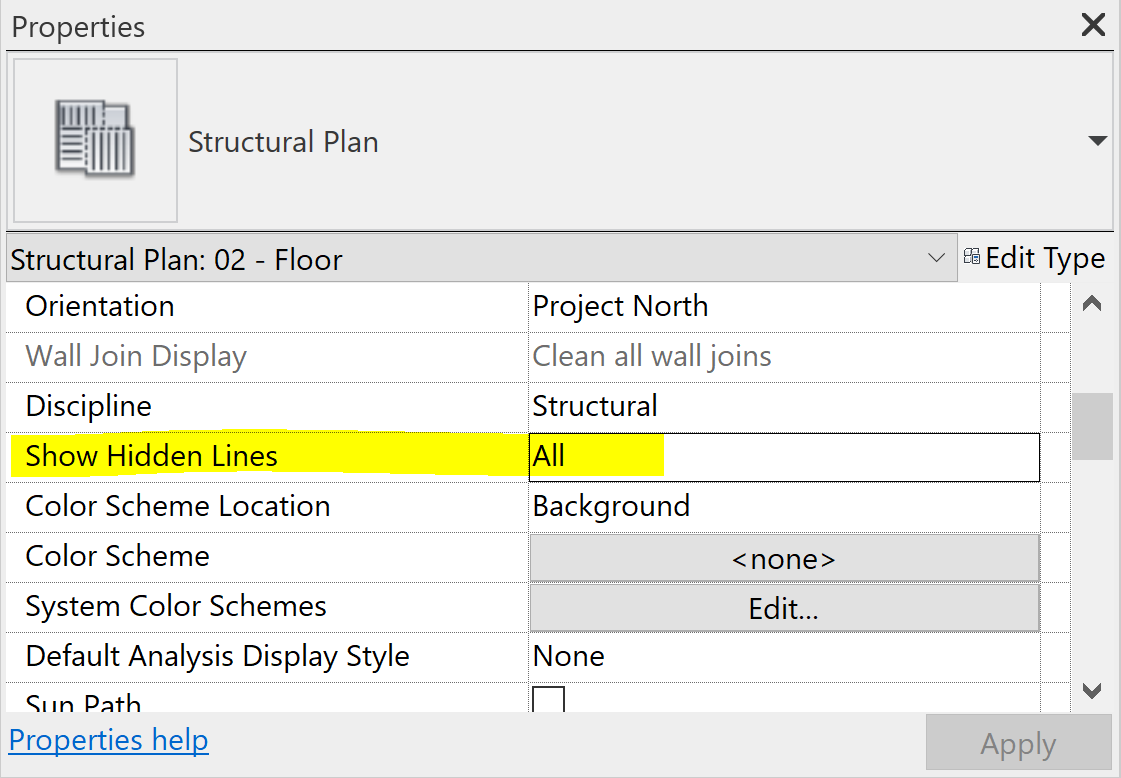Click the Default Analysis Display Style value
1121x778 pixels.
click(569, 656)
